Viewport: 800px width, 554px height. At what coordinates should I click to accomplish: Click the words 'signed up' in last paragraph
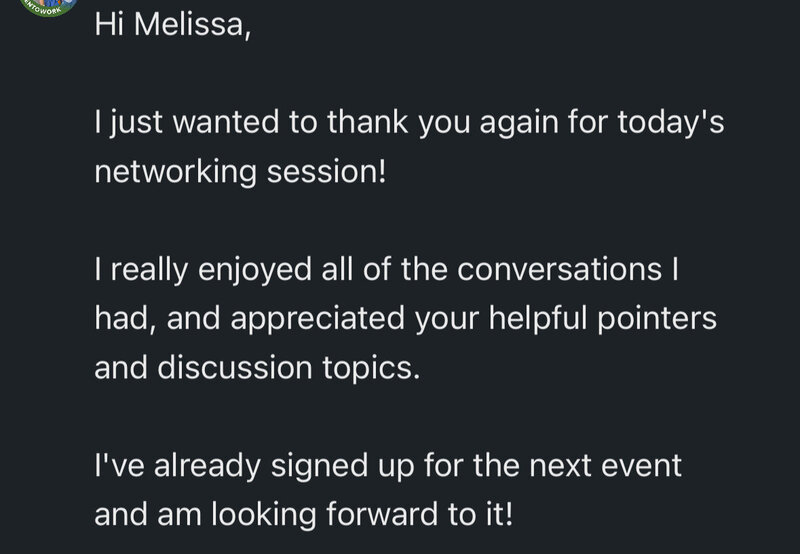[x=342, y=466]
